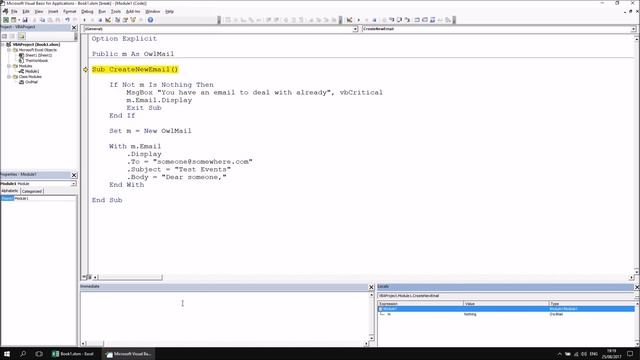Open the Format menu
Viewport: 640px width, 360px height.
[x=69, y=11]
